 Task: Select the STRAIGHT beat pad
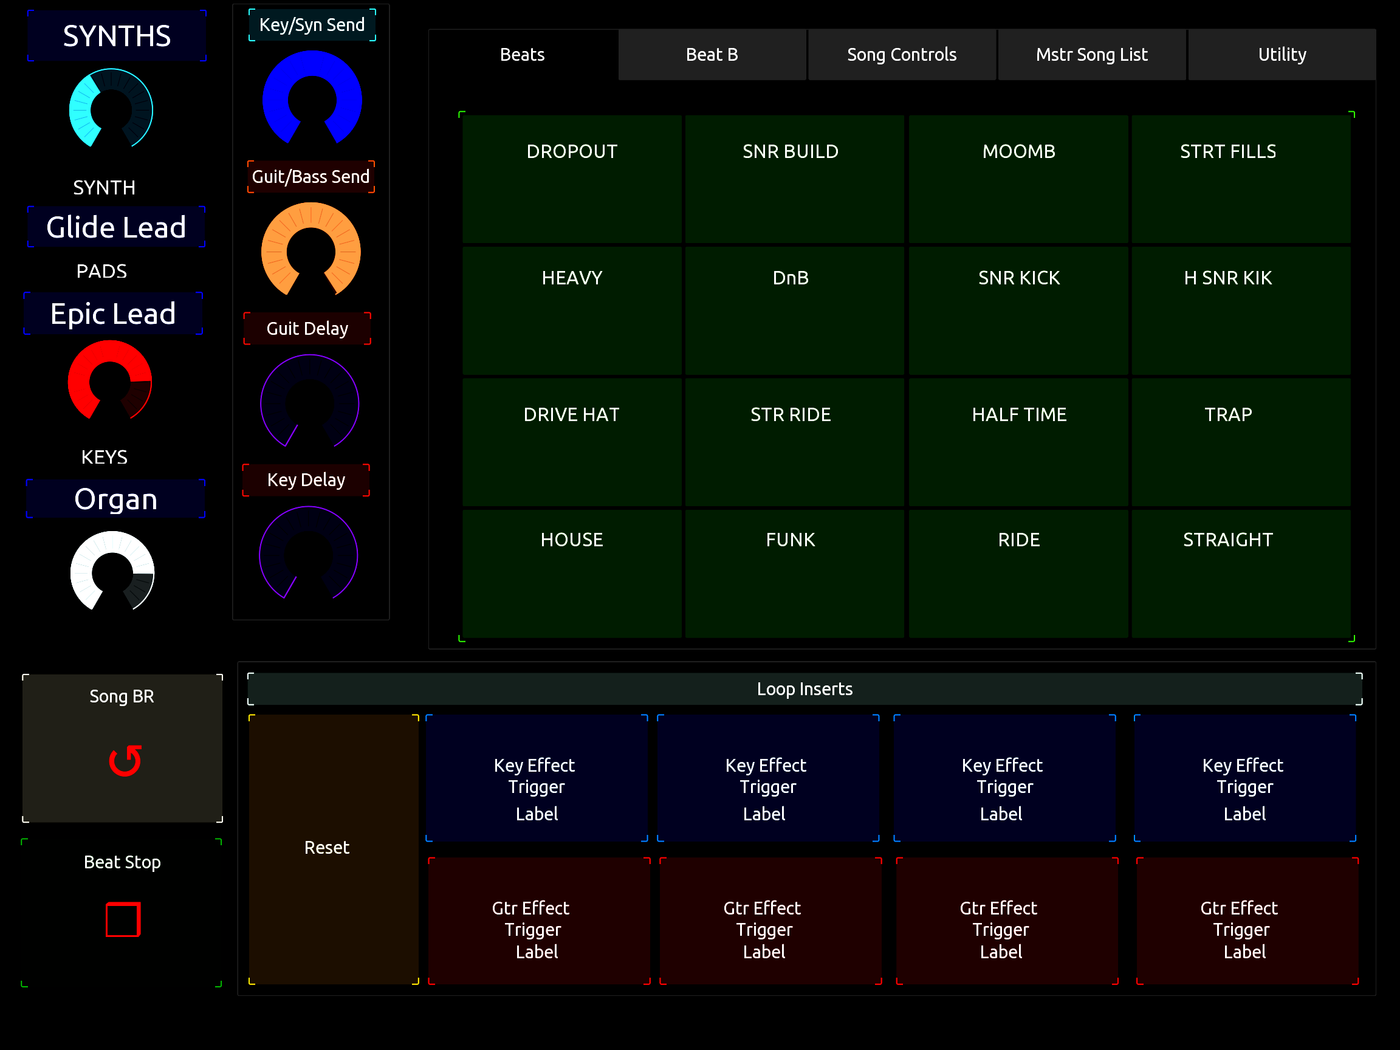click(1241, 573)
